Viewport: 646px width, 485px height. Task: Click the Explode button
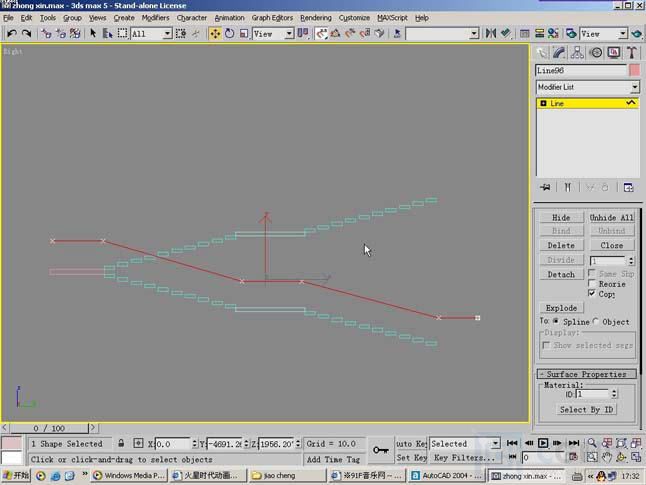pyautogui.click(x=561, y=308)
